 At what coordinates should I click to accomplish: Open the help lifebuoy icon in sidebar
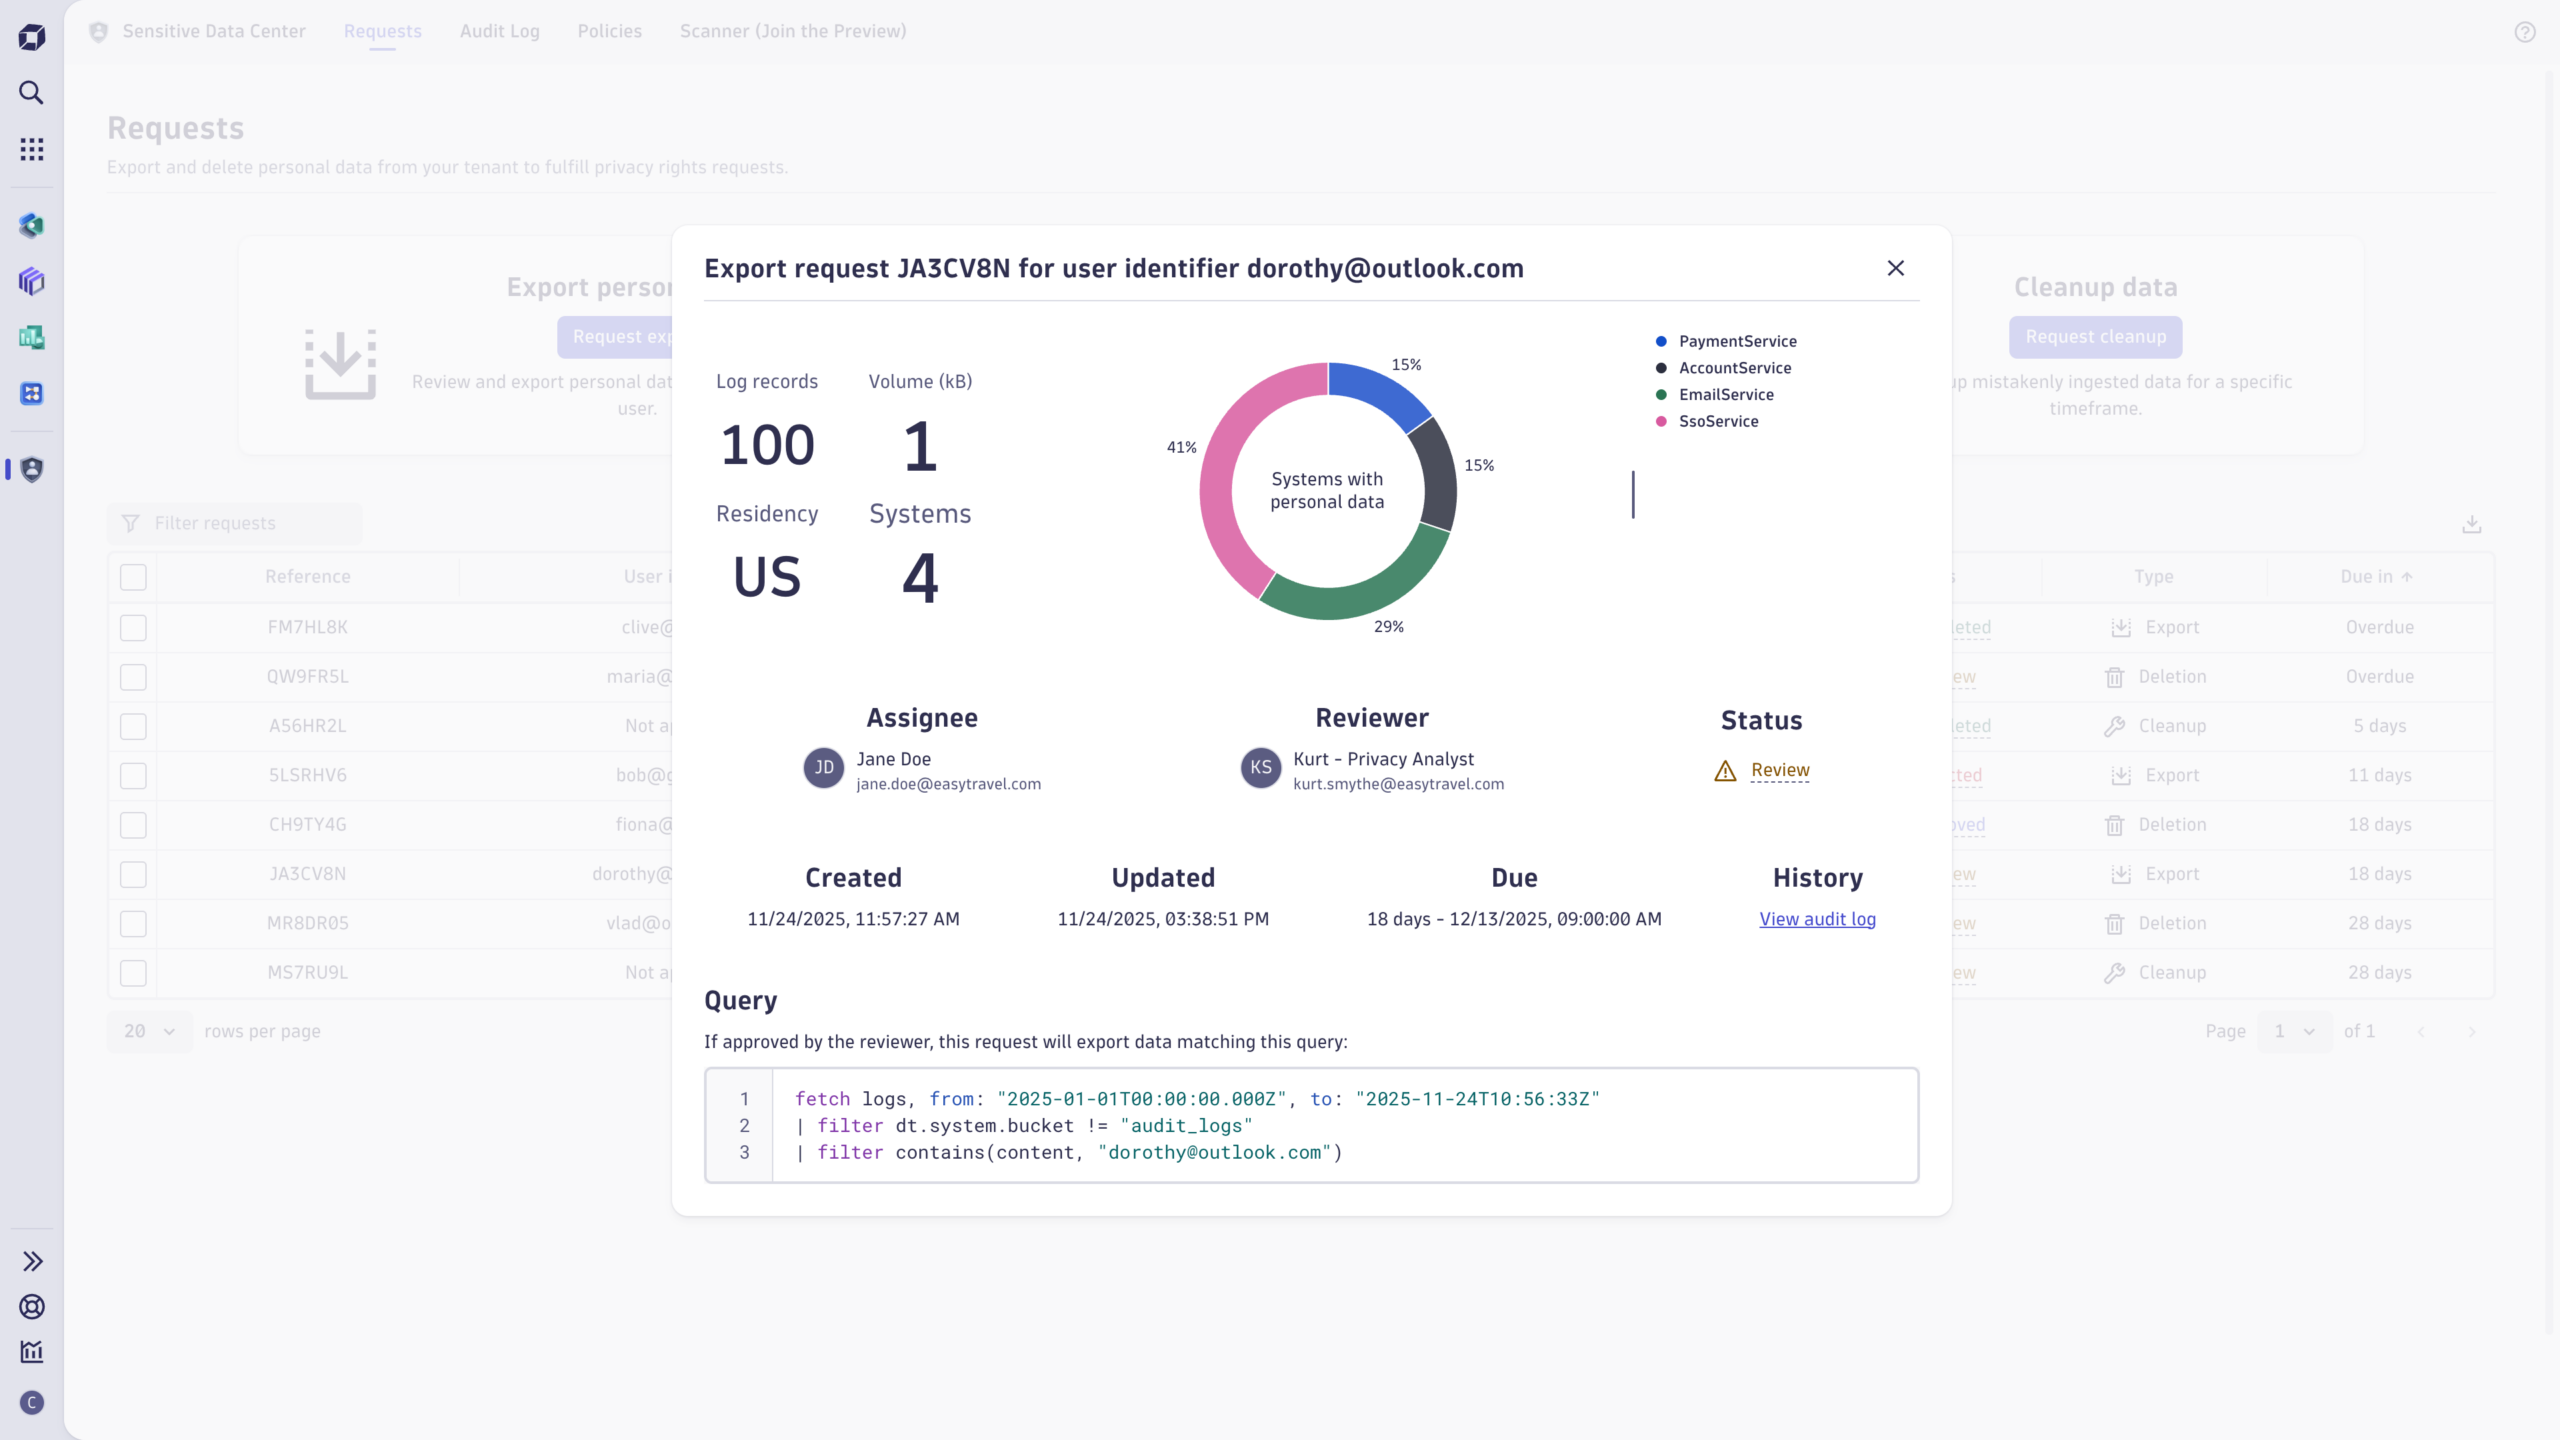[31, 1307]
